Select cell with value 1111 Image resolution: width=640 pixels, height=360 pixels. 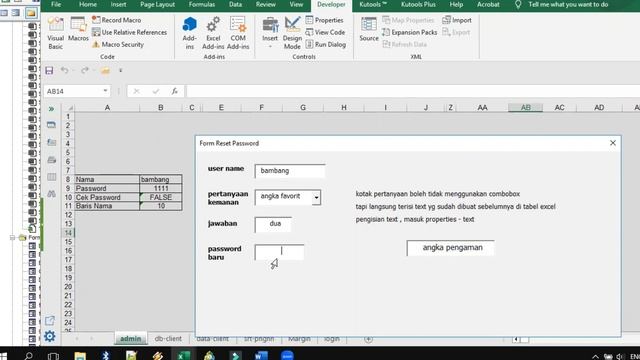(160, 189)
